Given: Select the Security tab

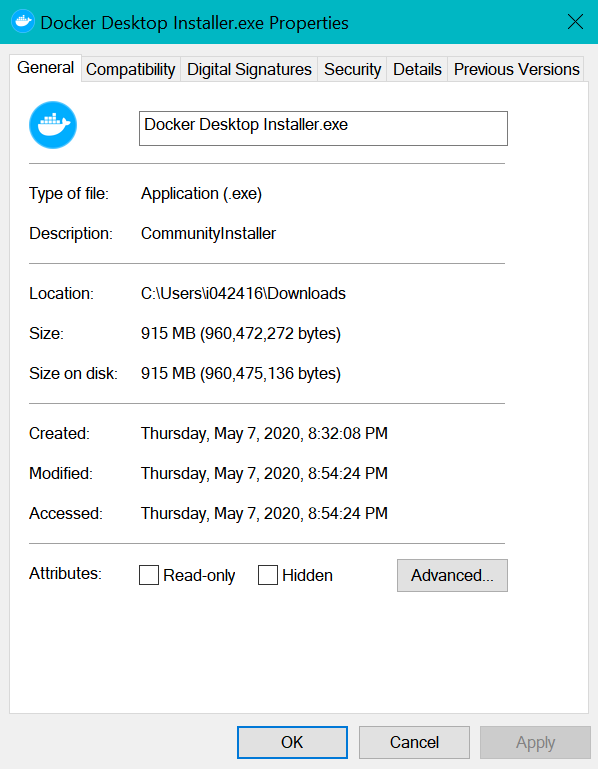Looking at the screenshot, I should [x=352, y=69].
